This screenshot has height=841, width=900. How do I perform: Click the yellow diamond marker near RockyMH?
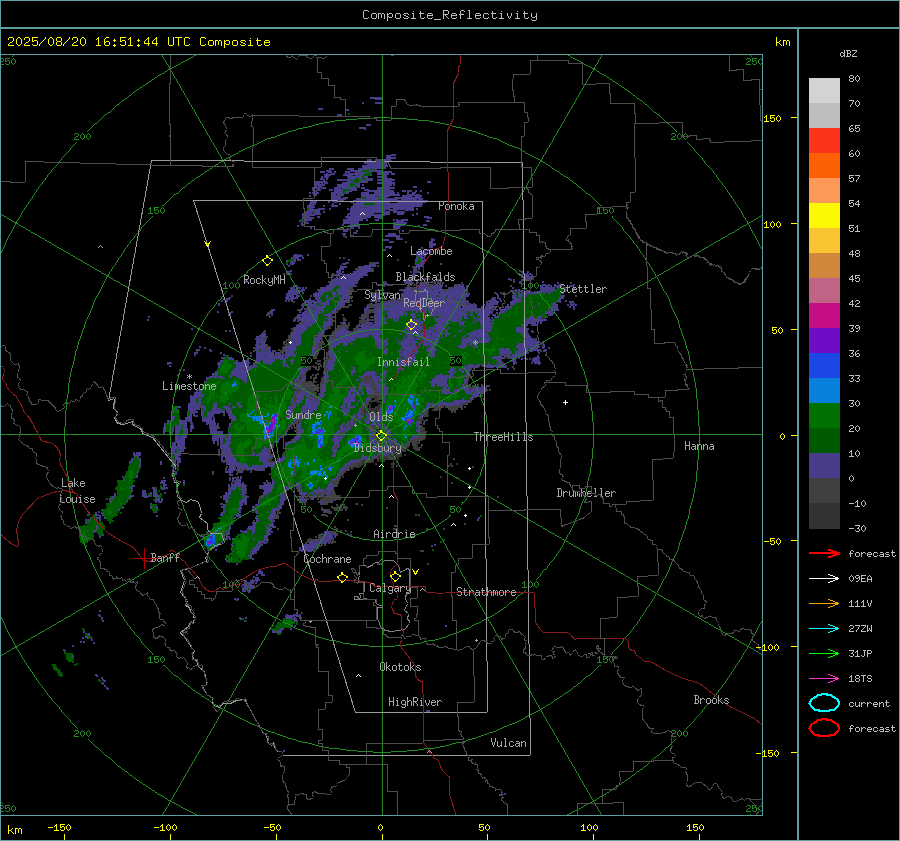[267, 261]
